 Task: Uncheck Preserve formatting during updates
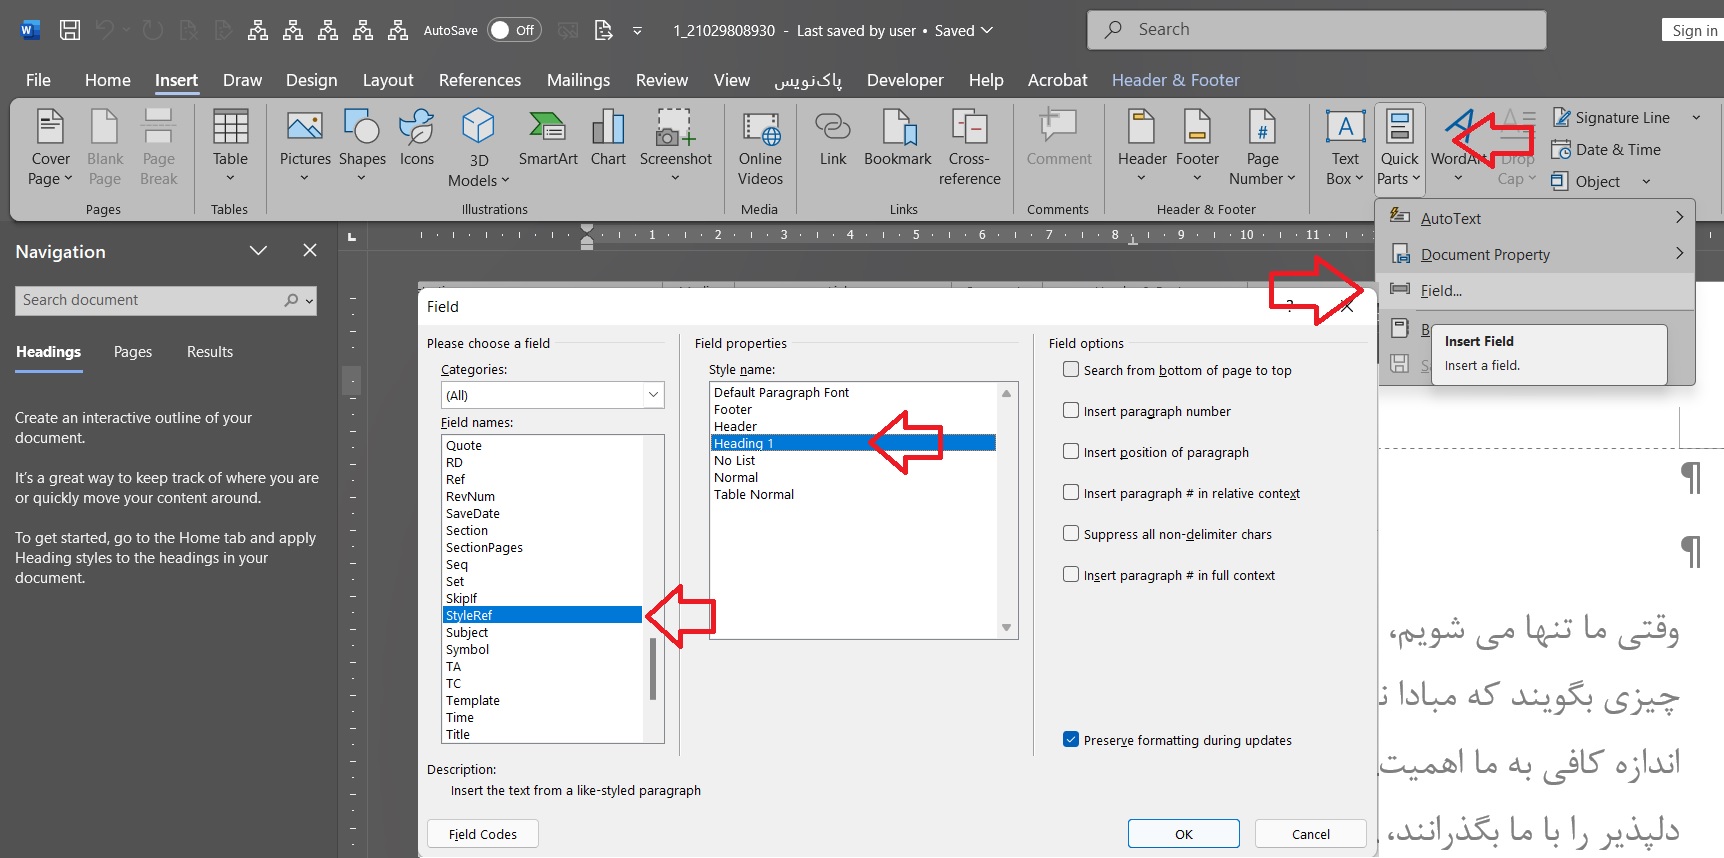(x=1071, y=740)
